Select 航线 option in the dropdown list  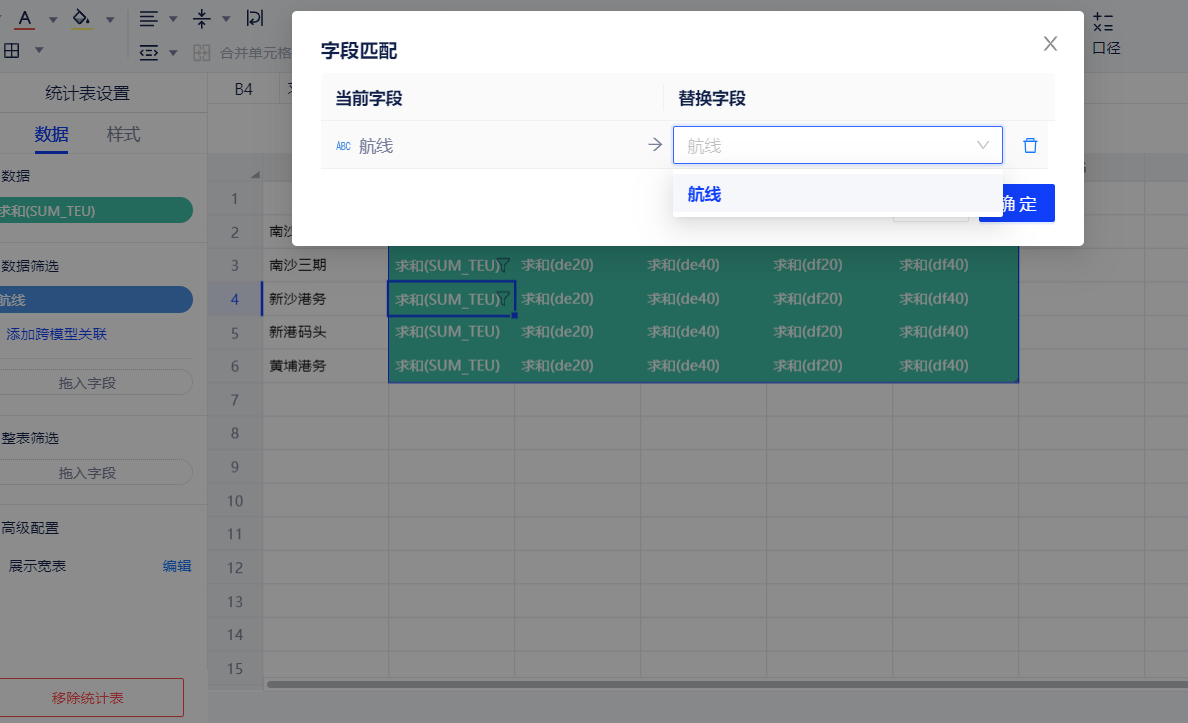(x=704, y=195)
